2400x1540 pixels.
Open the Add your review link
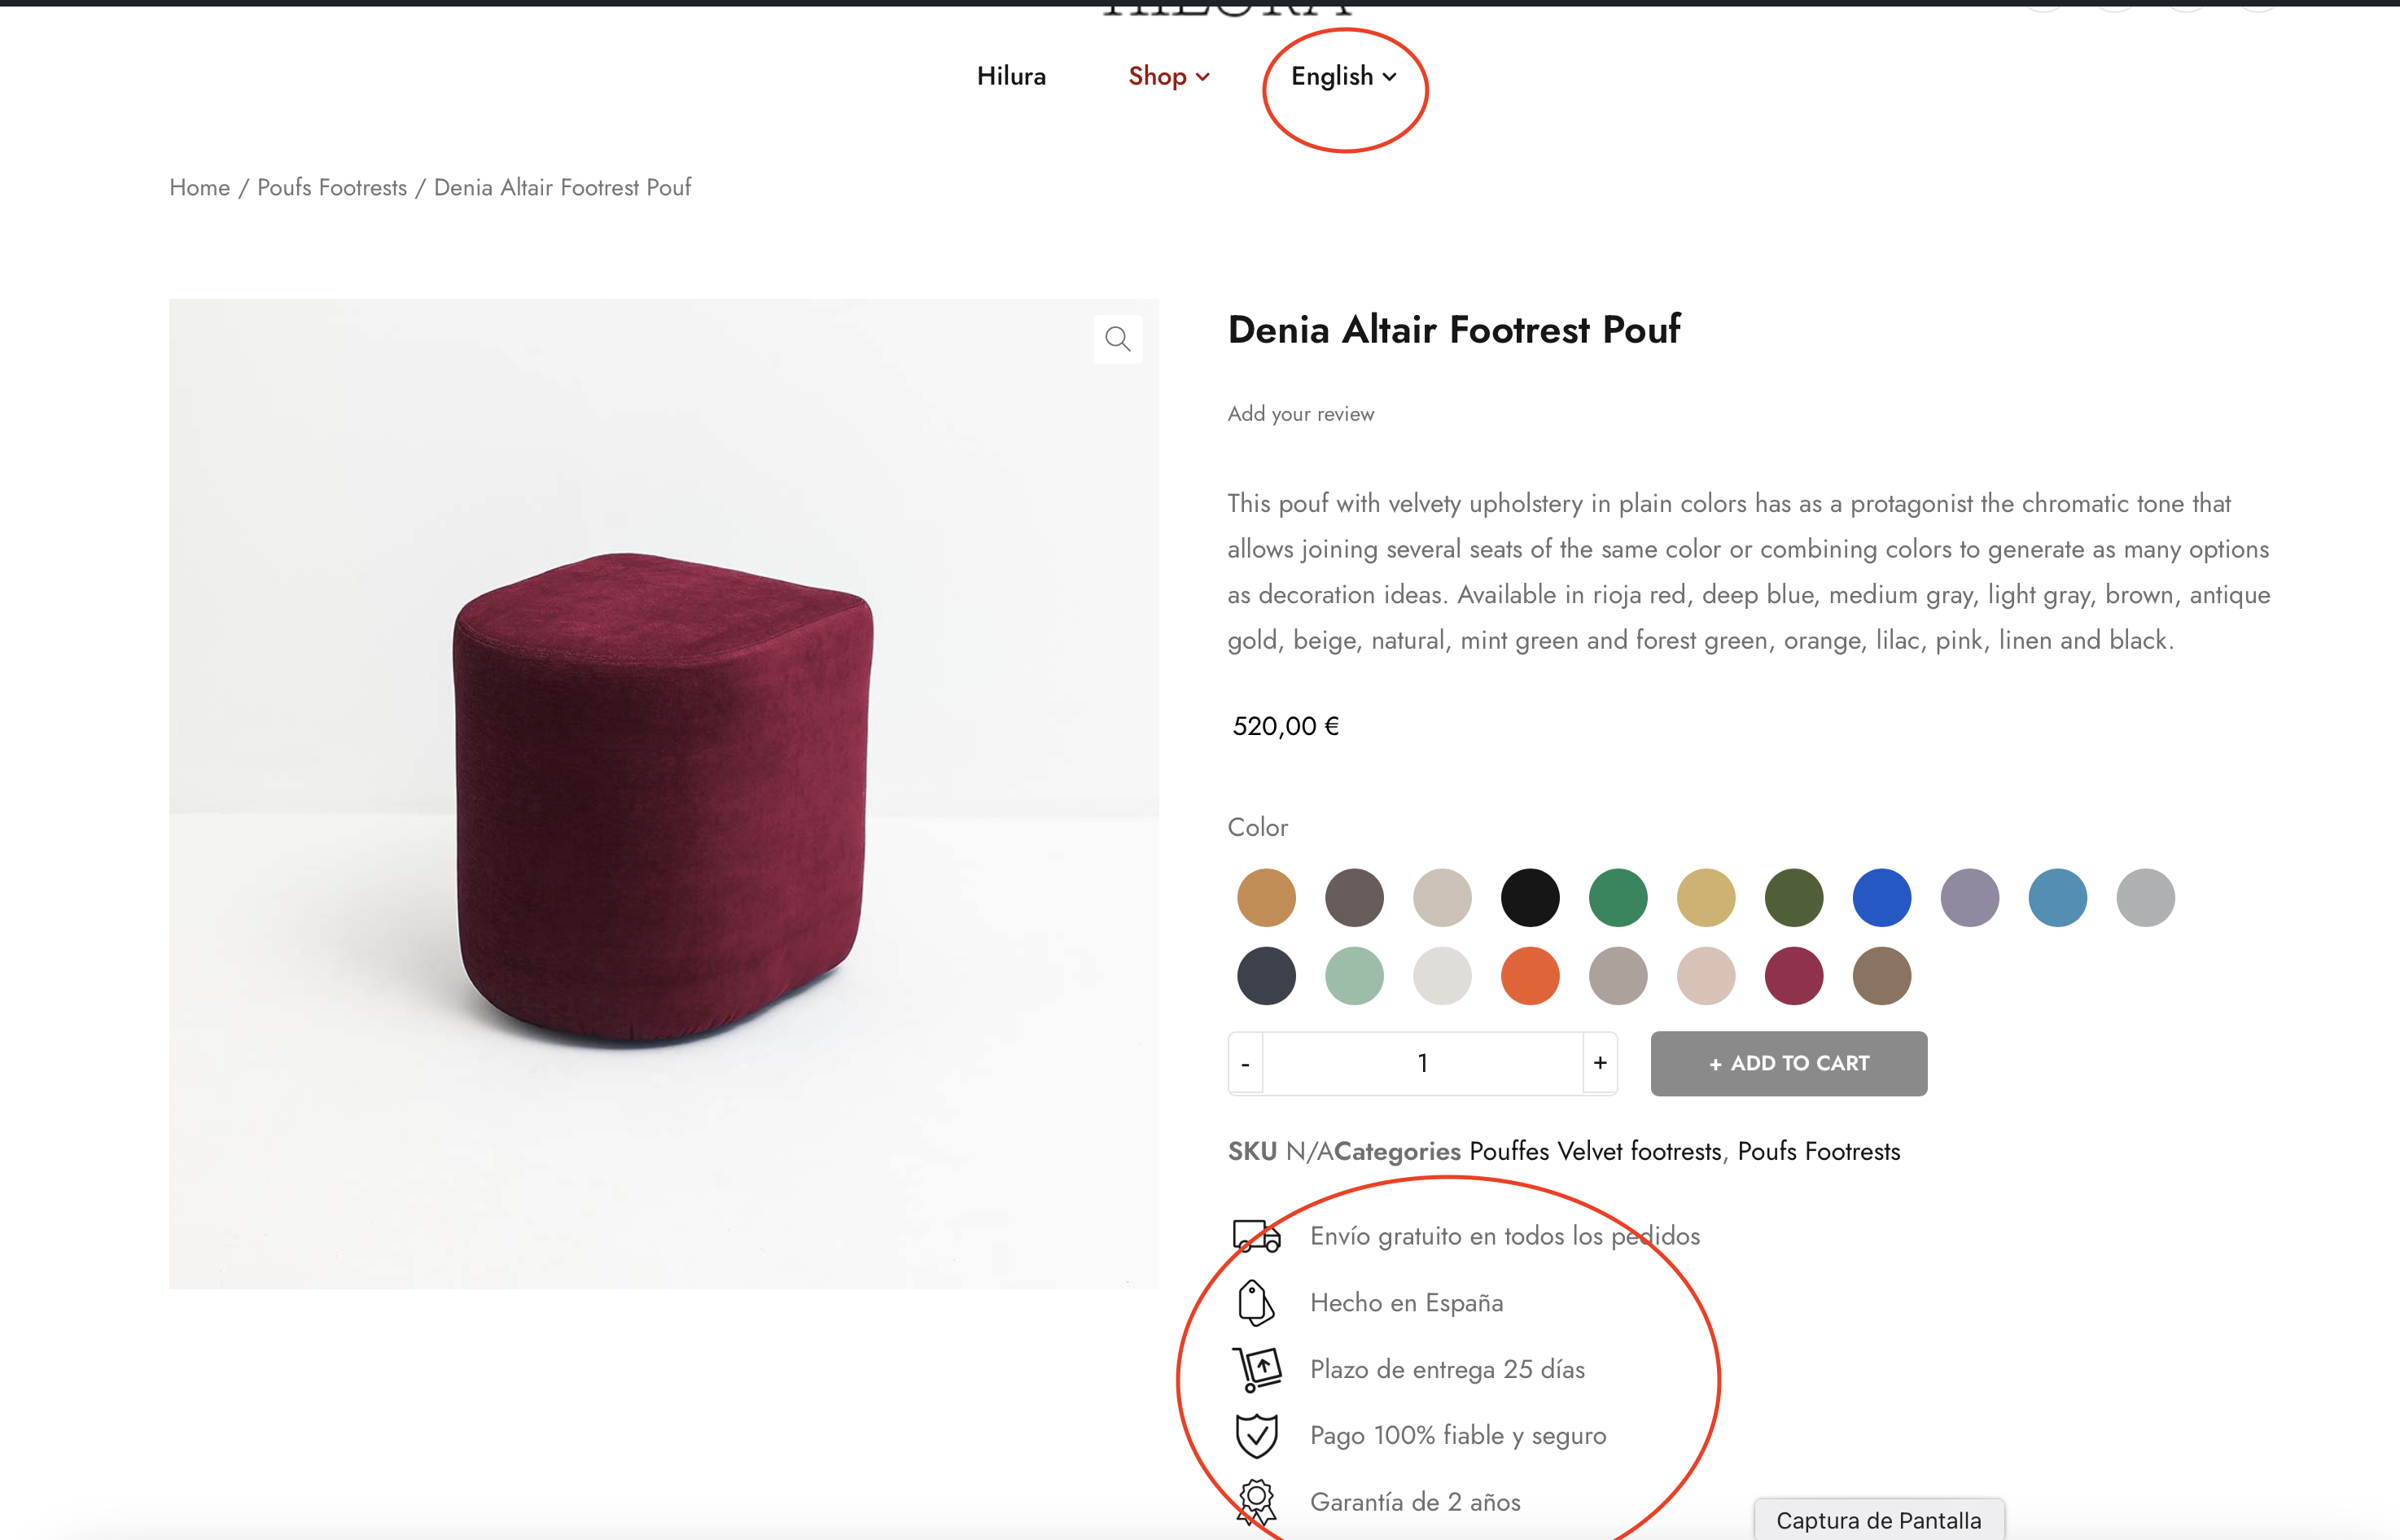(1300, 414)
